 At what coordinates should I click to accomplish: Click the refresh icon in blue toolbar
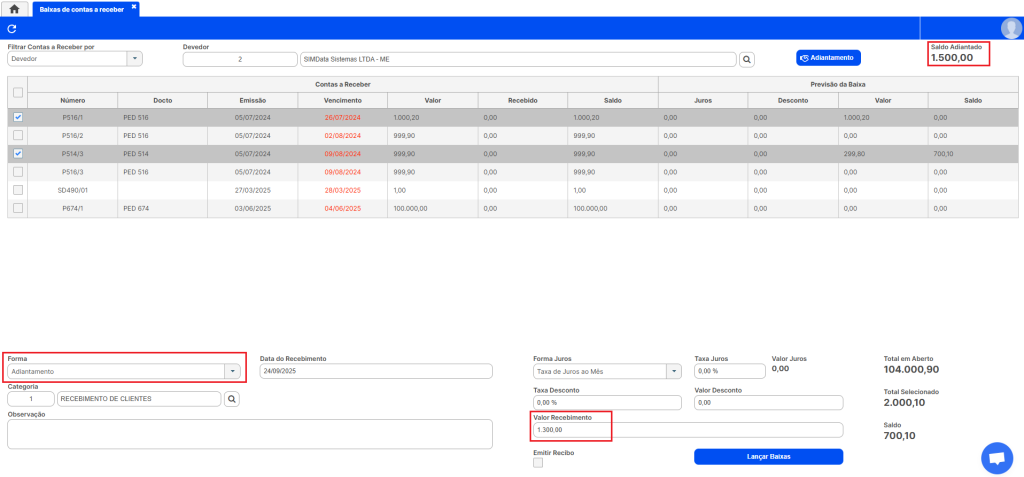12,29
